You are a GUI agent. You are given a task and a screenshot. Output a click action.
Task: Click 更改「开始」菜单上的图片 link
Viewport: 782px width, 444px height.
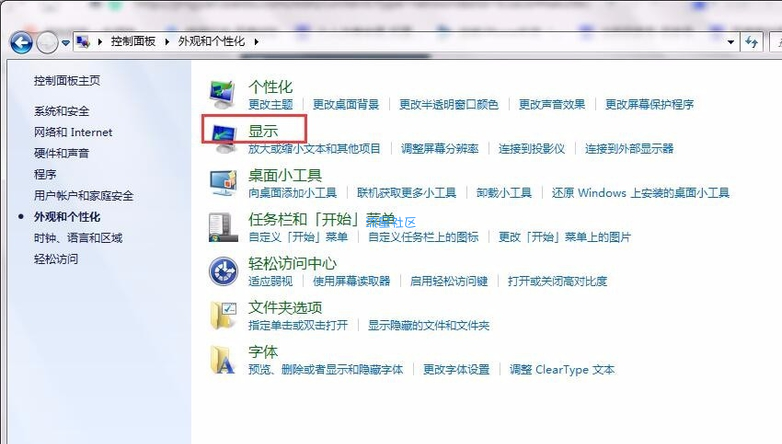click(x=565, y=236)
